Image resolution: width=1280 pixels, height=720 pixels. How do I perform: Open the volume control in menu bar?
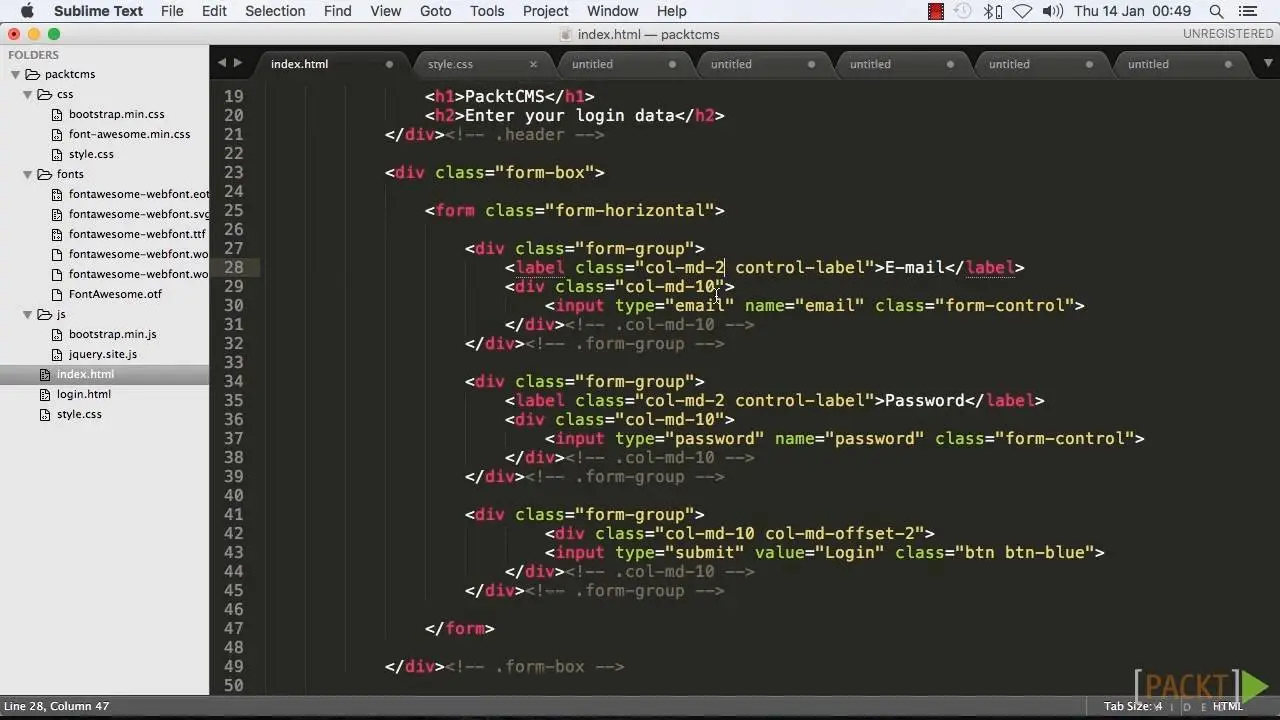(1052, 11)
